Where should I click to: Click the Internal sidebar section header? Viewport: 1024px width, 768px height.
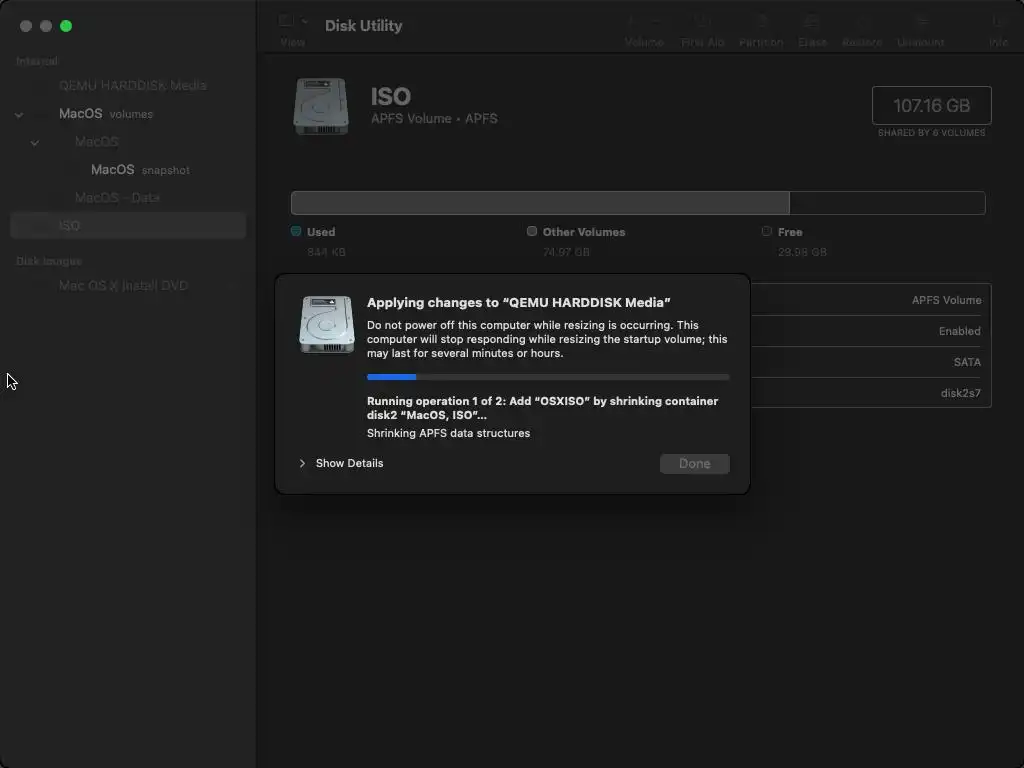(x=37, y=61)
